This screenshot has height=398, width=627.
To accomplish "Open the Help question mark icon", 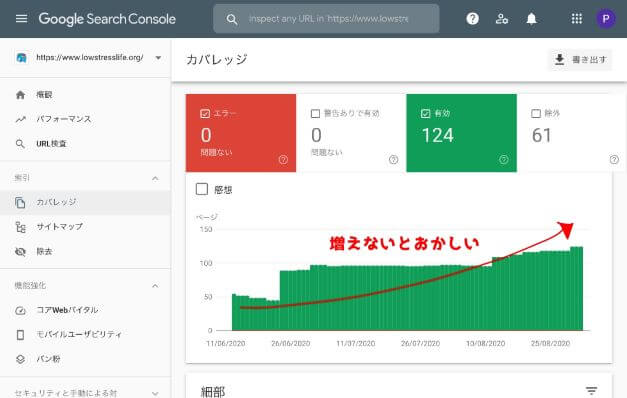I will click(x=472, y=18).
